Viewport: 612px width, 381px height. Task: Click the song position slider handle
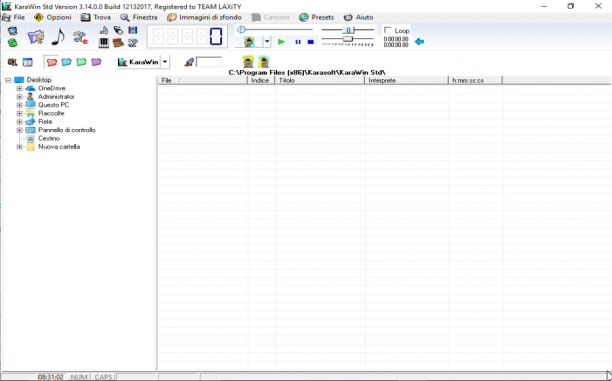(241, 30)
